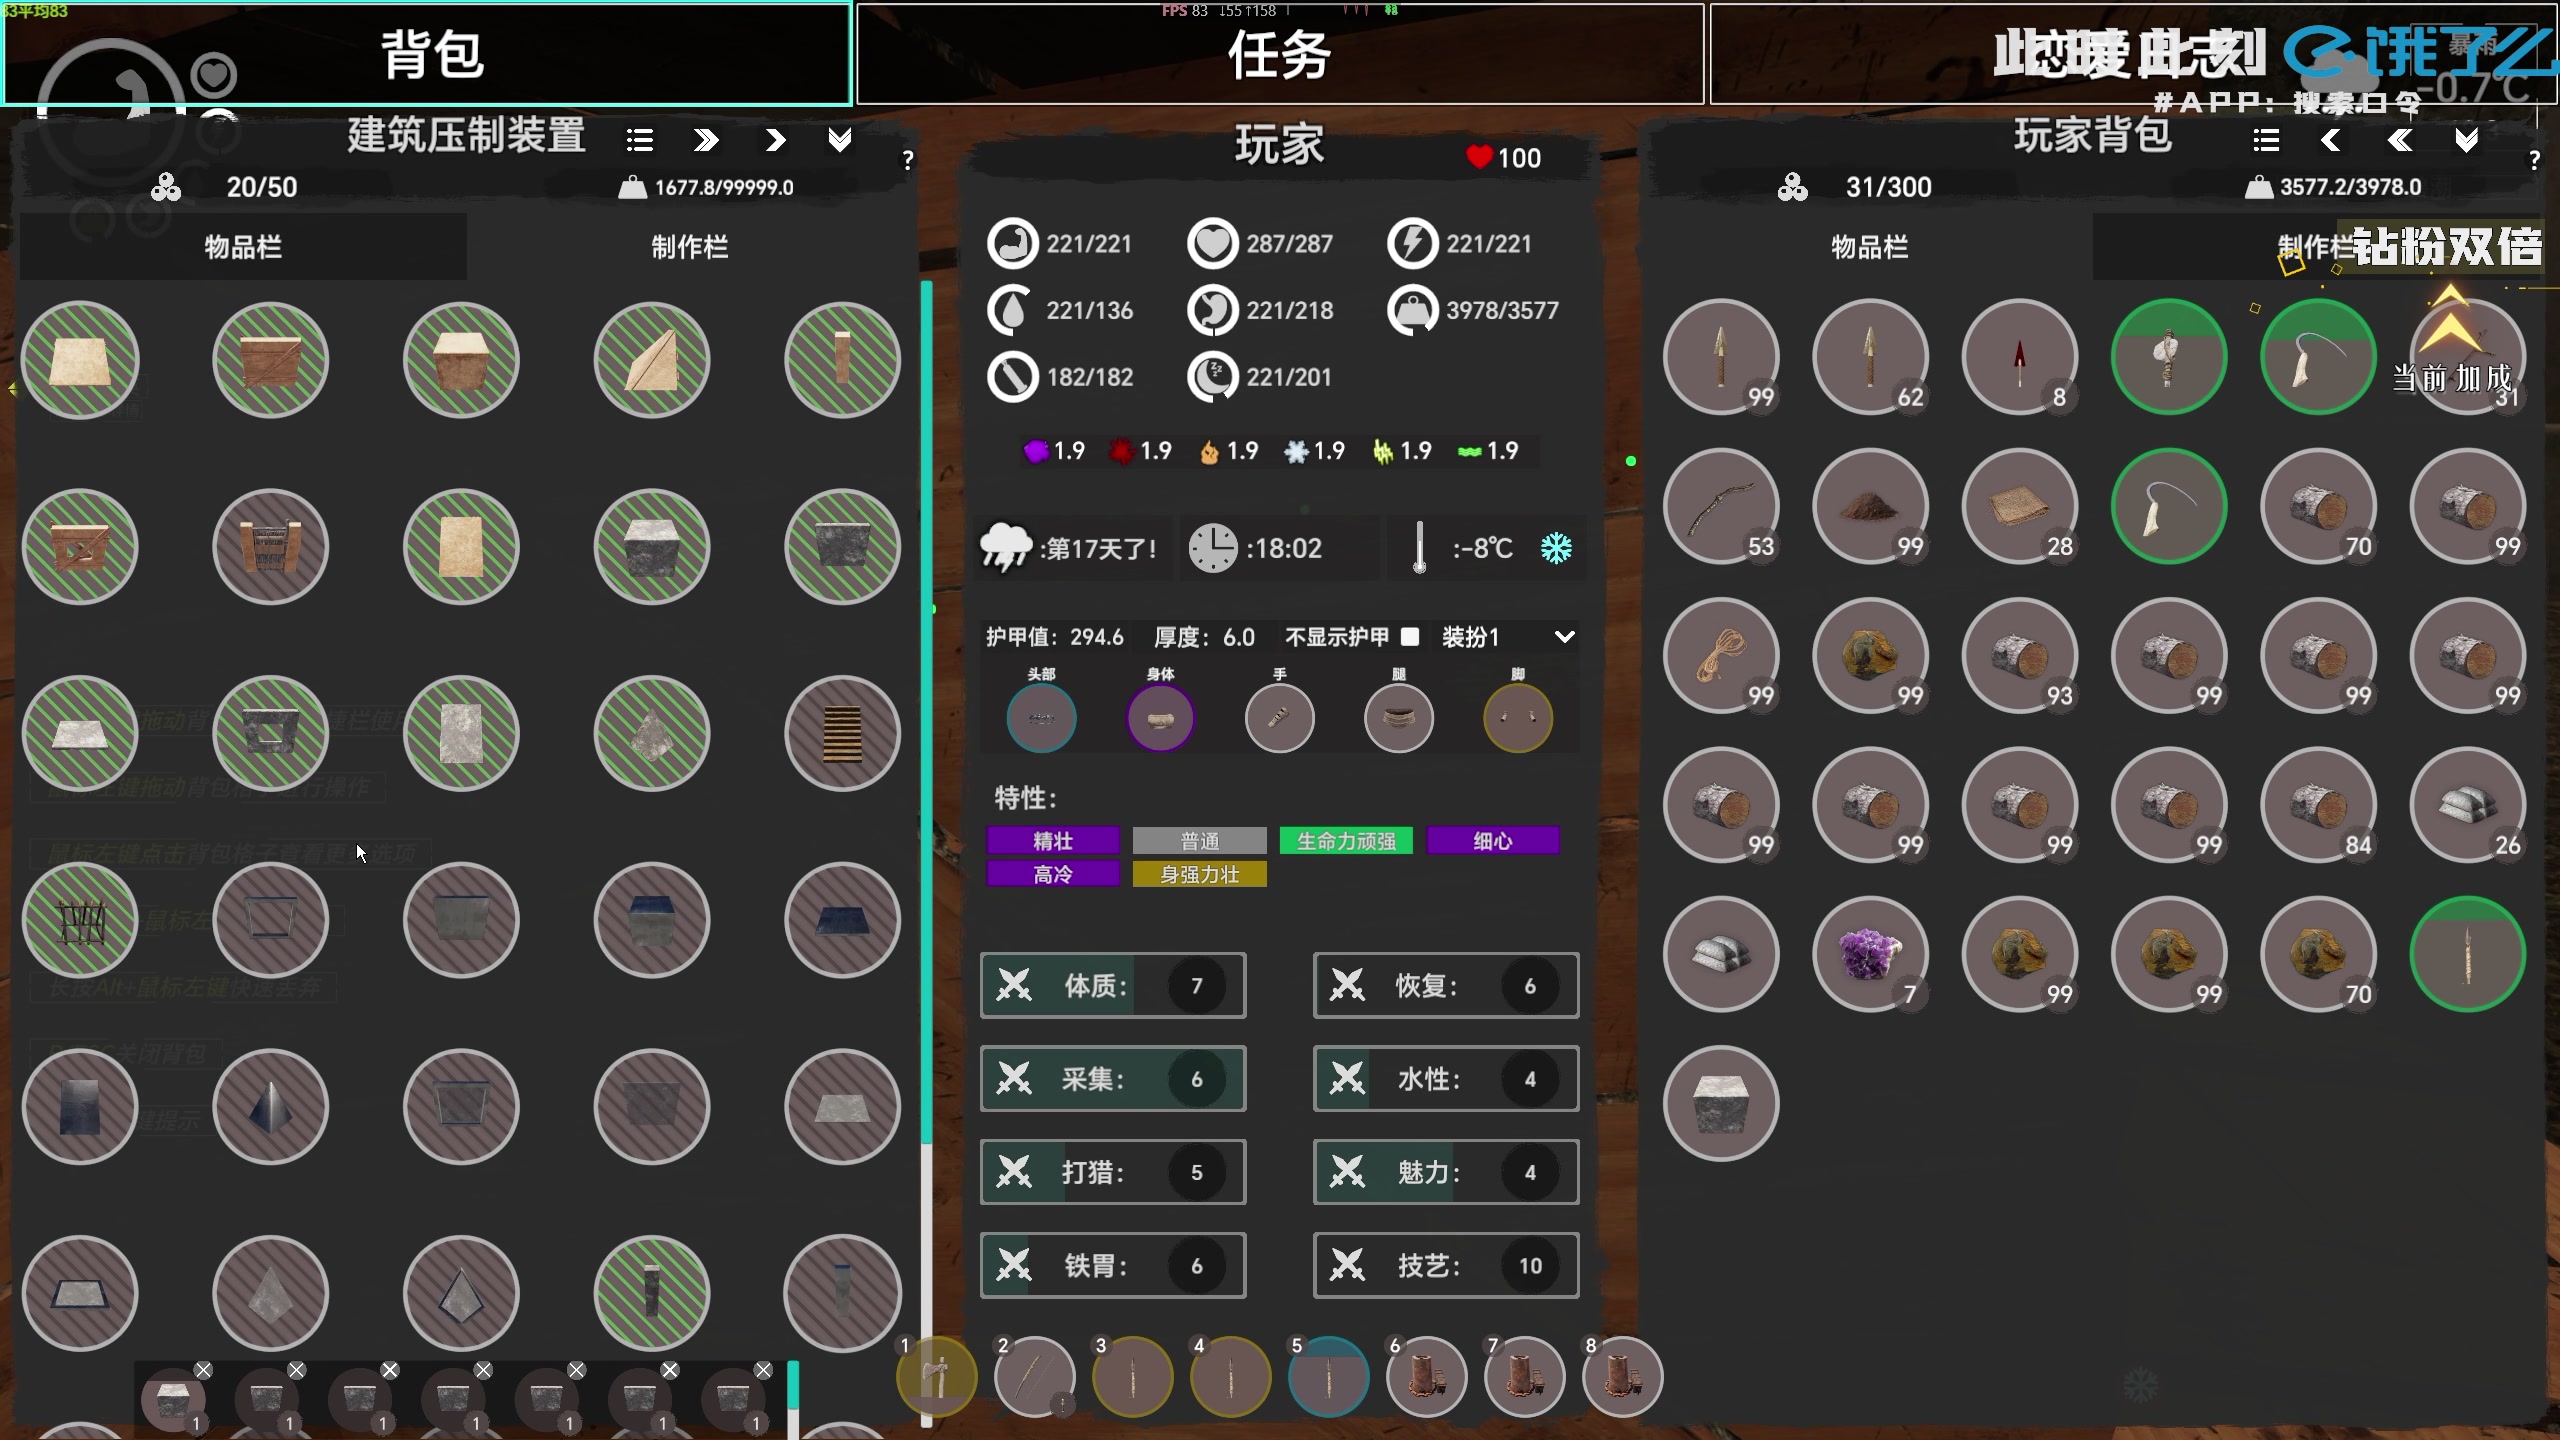
Task: Click 精壮 trait tag
Action: click(x=1053, y=841)
